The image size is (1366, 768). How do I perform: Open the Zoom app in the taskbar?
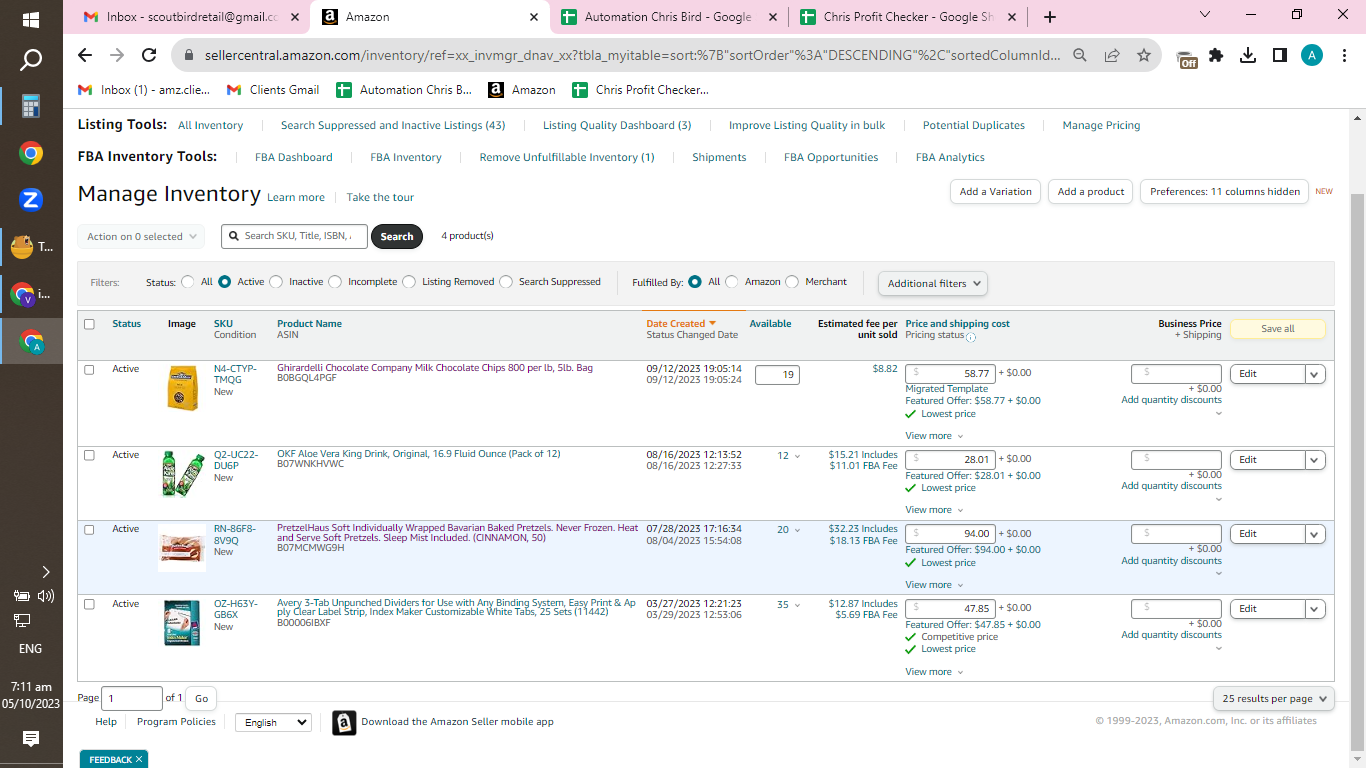coord(31,199)
